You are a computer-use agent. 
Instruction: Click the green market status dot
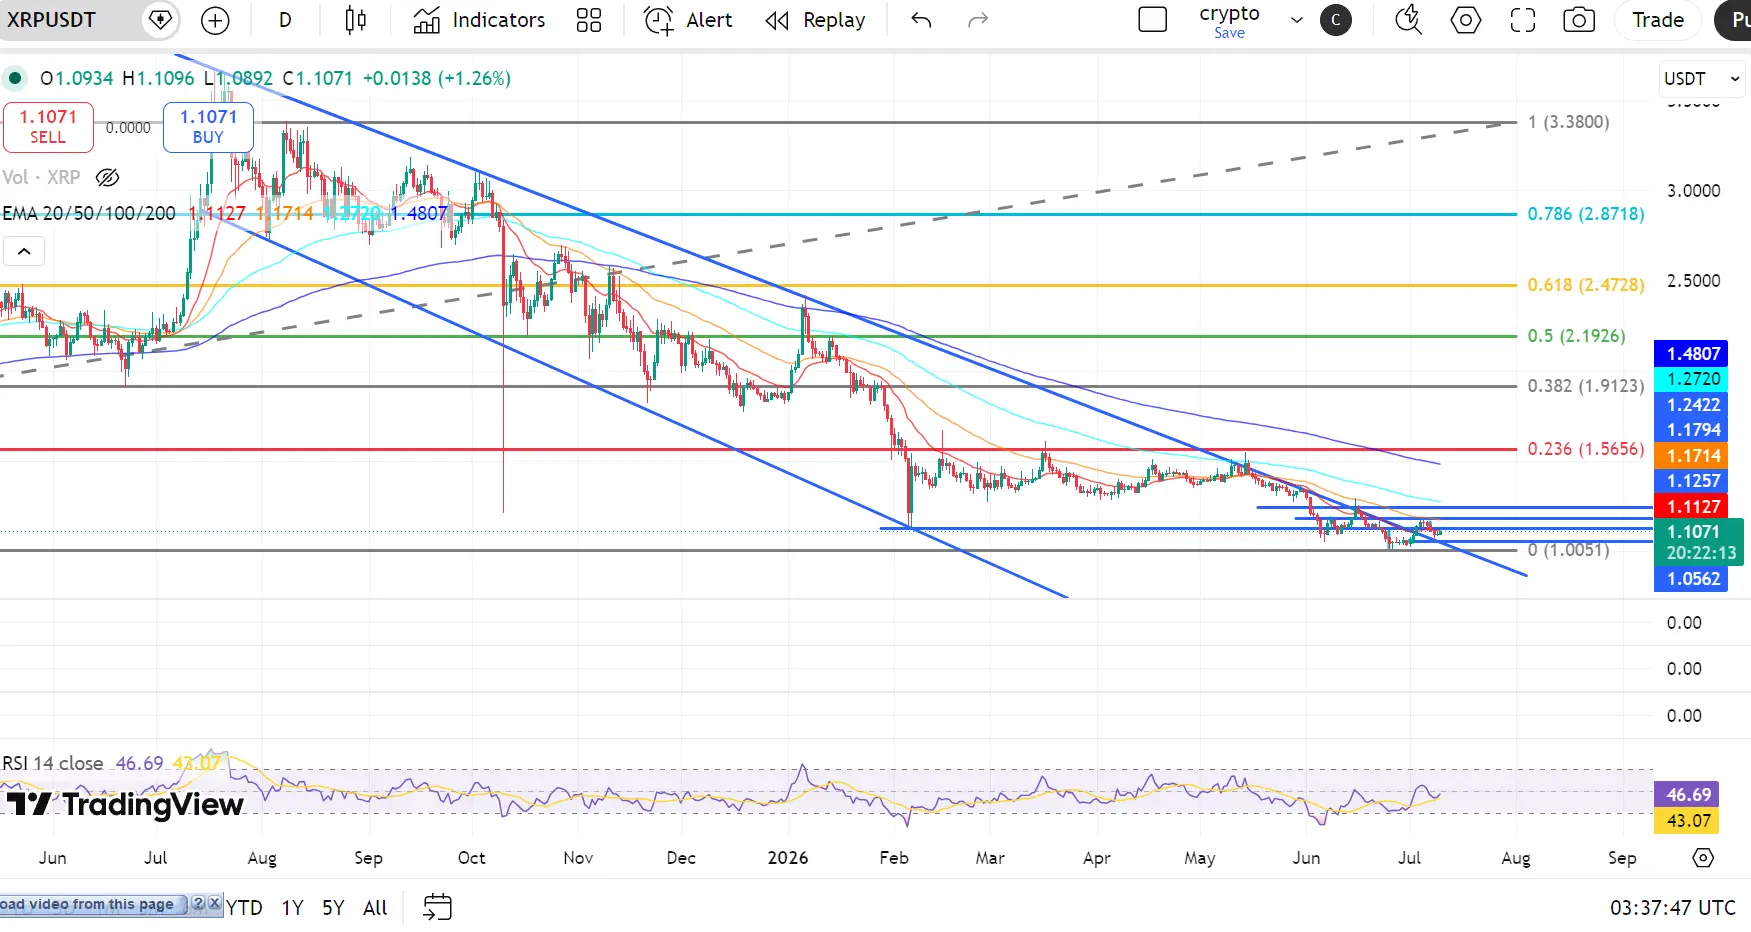click(x=15, y=78)
